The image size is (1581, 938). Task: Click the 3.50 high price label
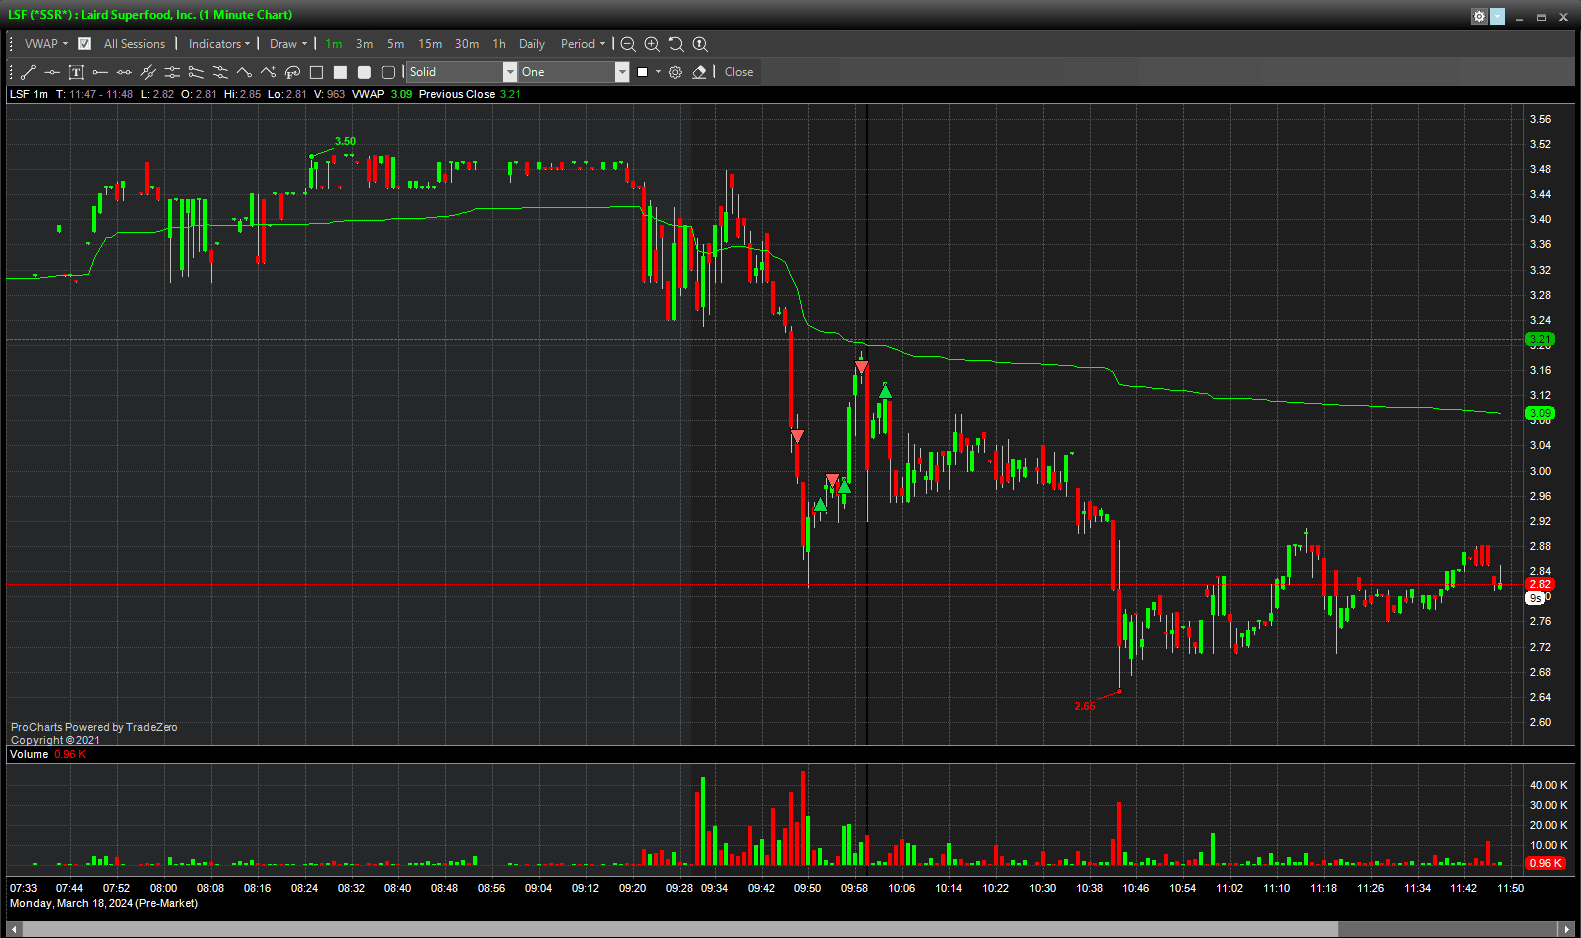pos(345,141)
